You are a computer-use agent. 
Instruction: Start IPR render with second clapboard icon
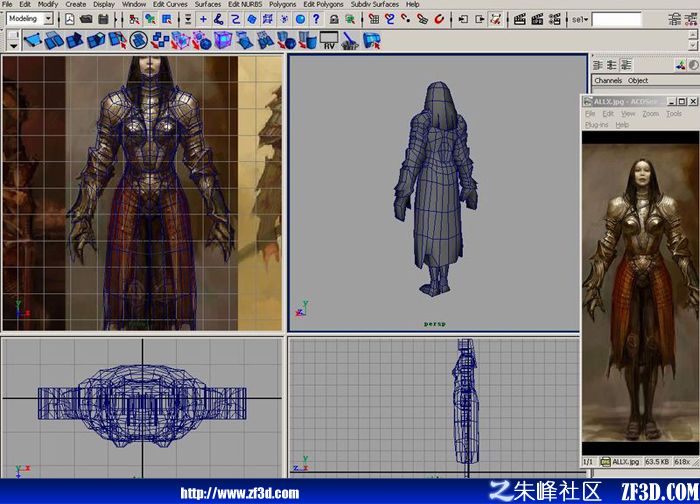(x=537, y=19)
